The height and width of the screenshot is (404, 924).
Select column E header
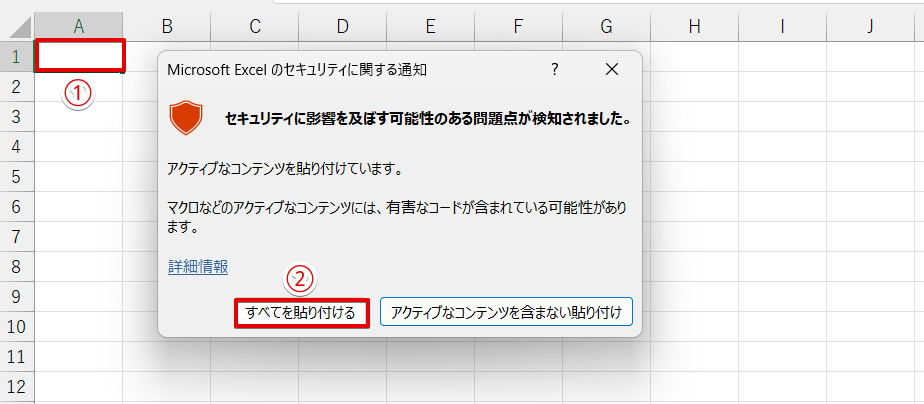(430, 27)
